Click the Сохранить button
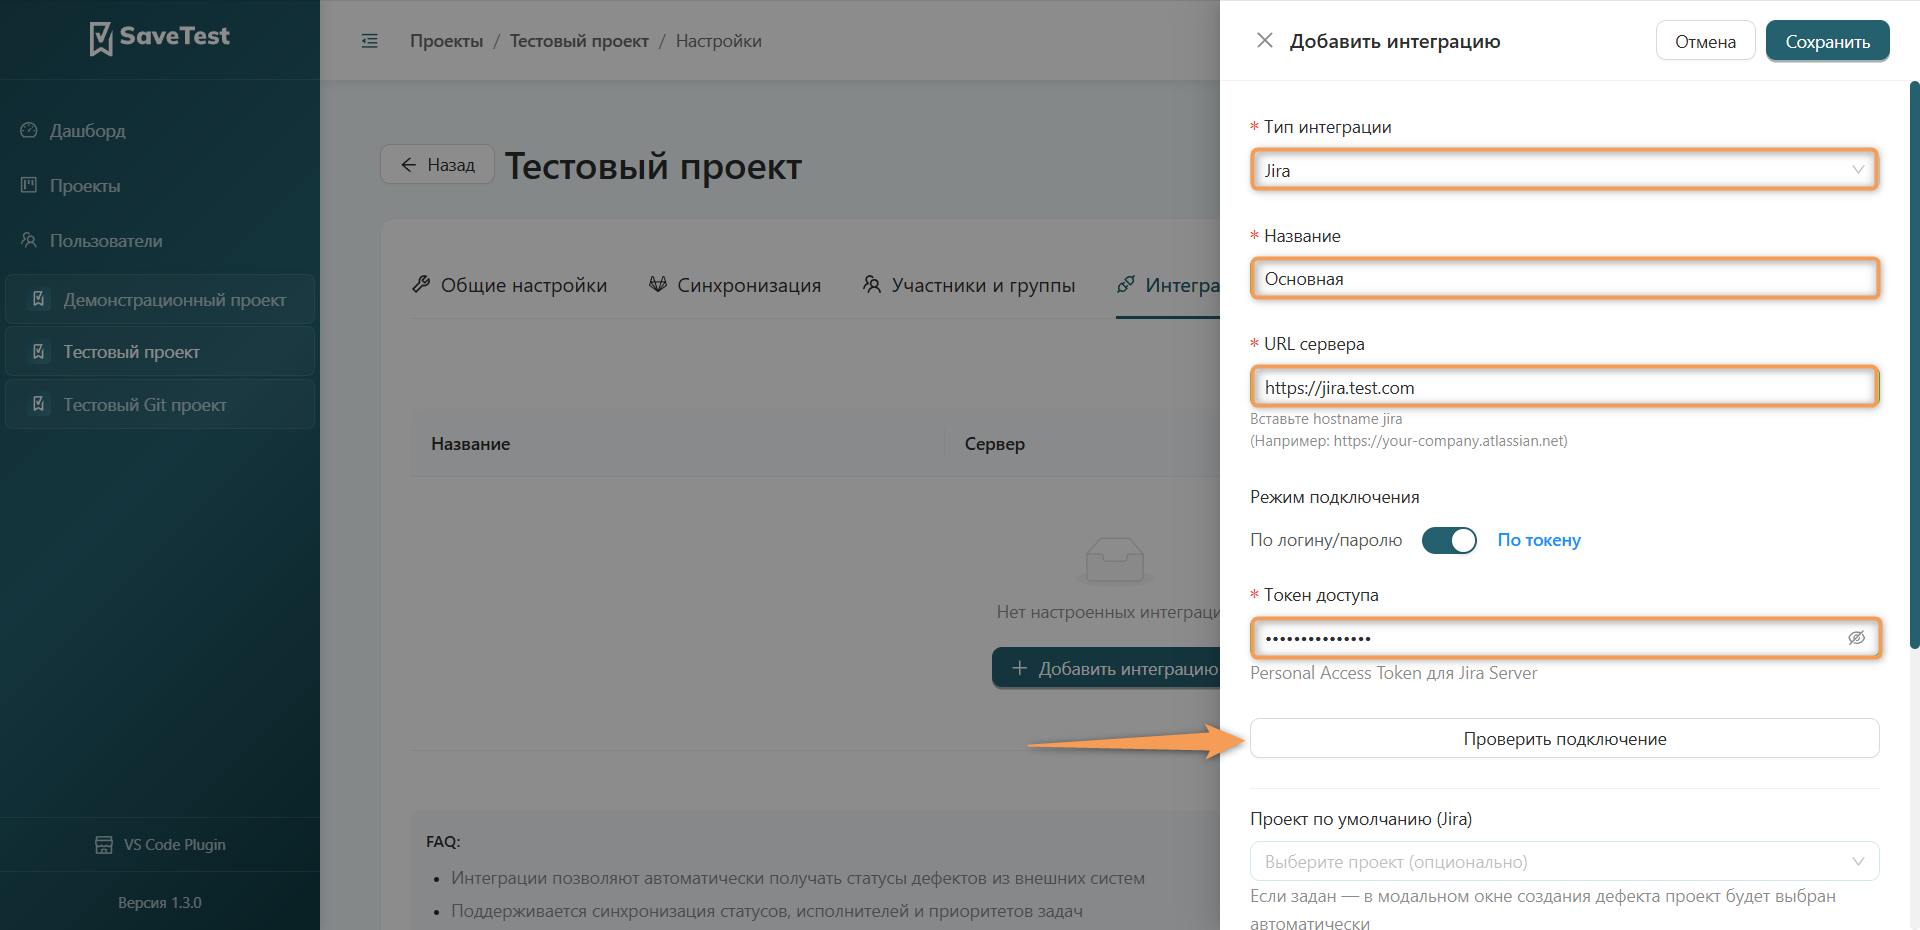The image size is (1920, 930). tap(1827, 41)
